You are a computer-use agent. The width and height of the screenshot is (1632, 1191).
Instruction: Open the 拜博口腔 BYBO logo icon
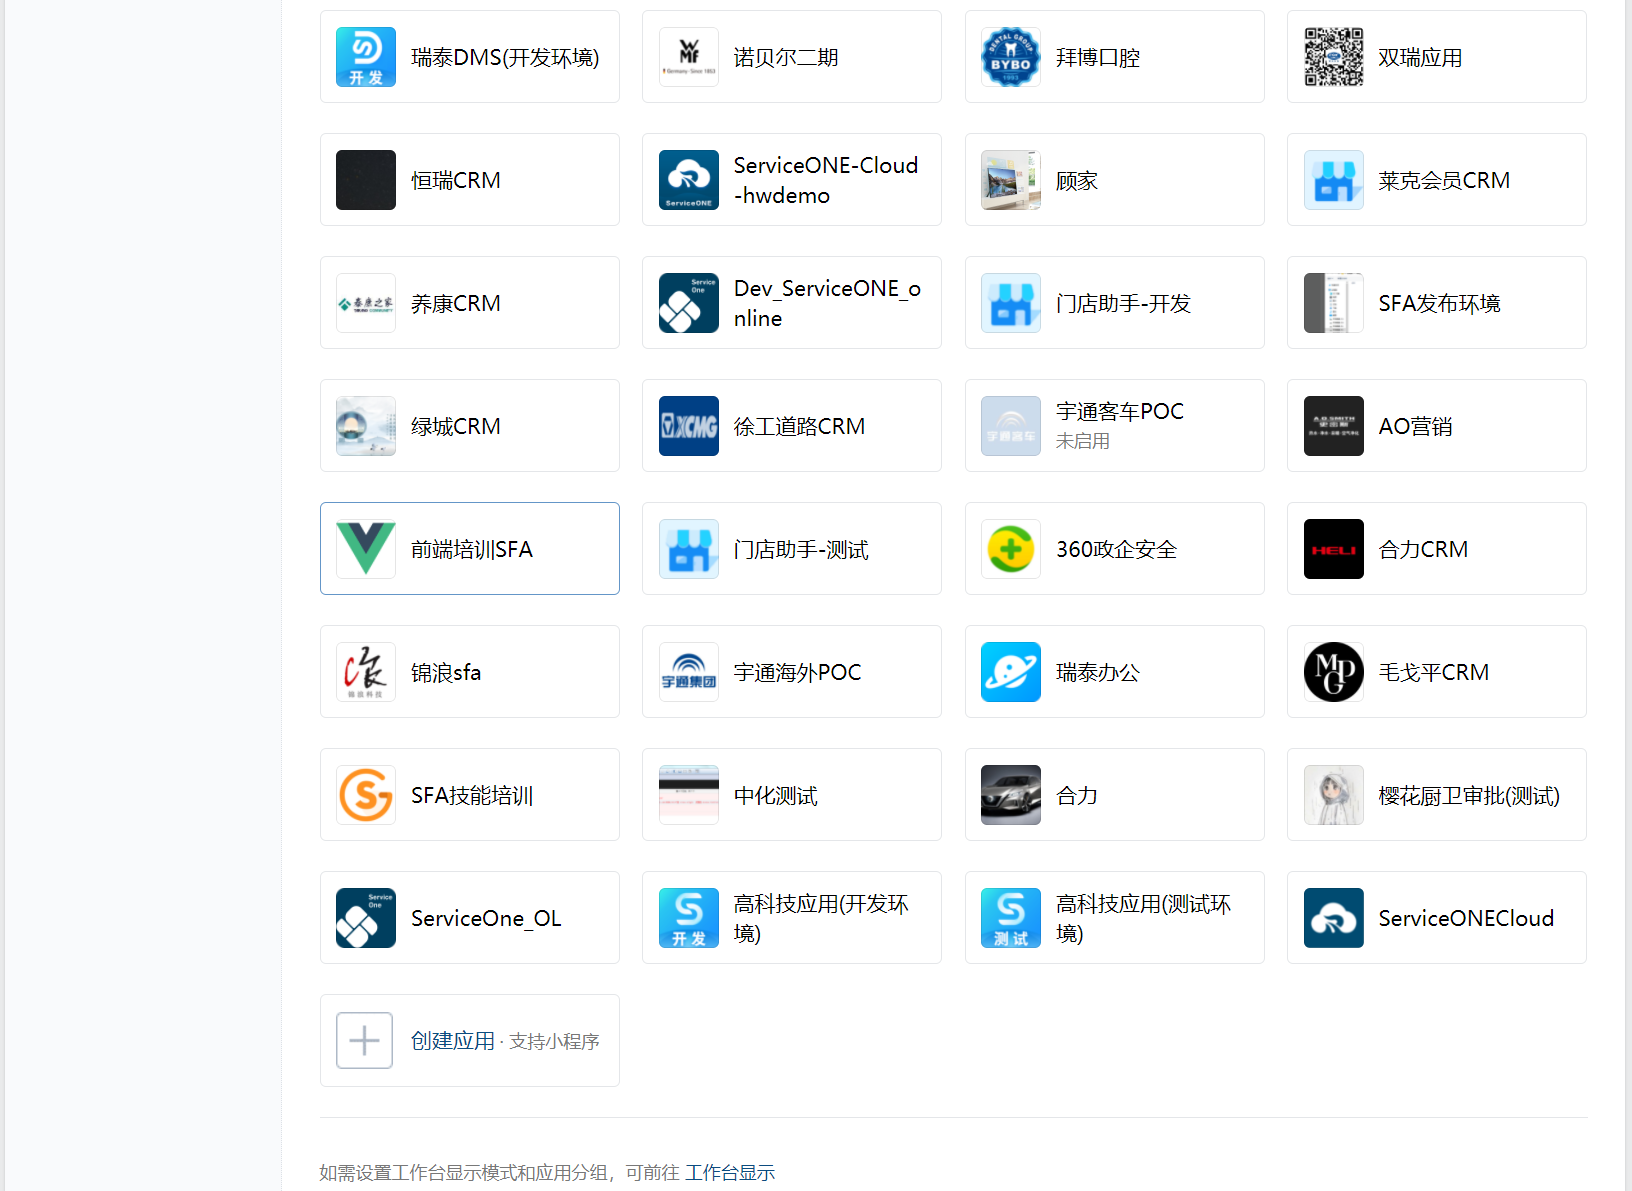tap(1011, 57)
